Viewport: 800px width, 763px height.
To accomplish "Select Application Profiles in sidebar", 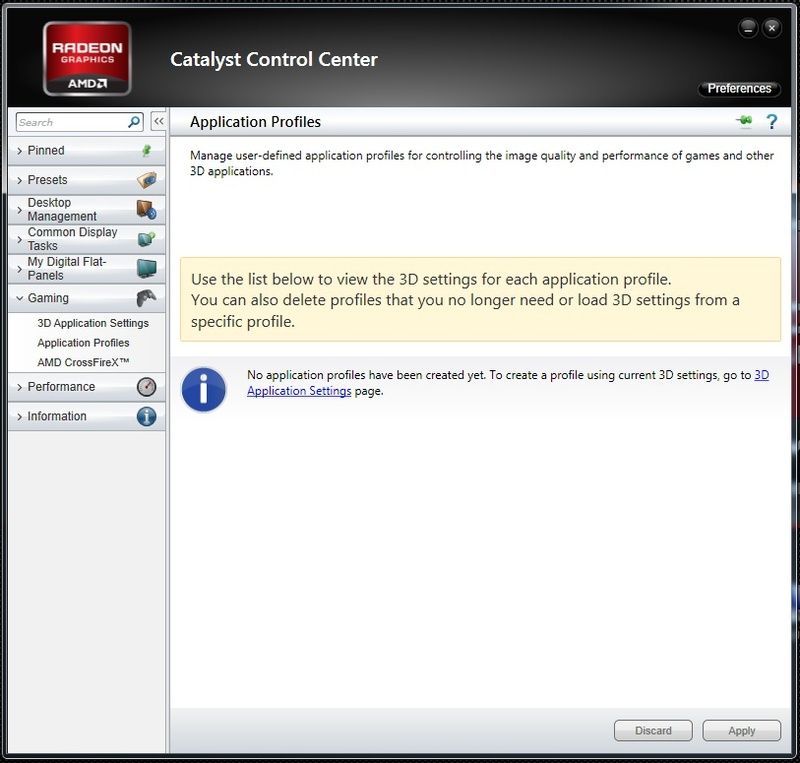I will [x=83, y=343].
